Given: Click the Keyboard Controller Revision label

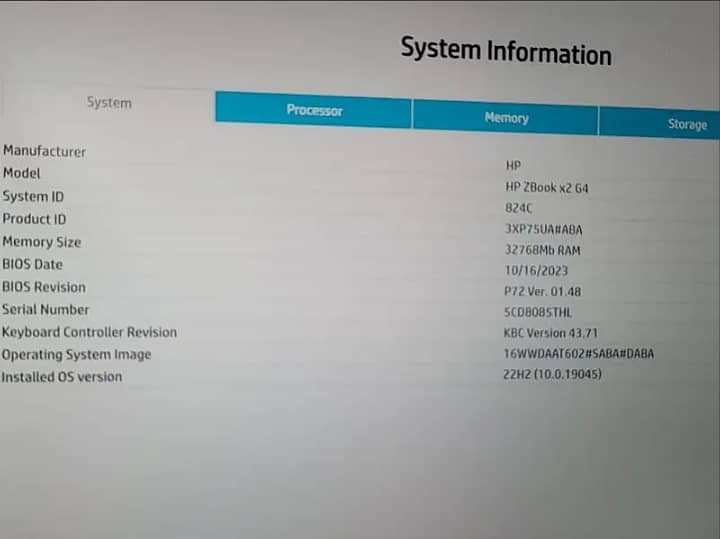Looking at the screenshot, I should click(x=89, y=332).
